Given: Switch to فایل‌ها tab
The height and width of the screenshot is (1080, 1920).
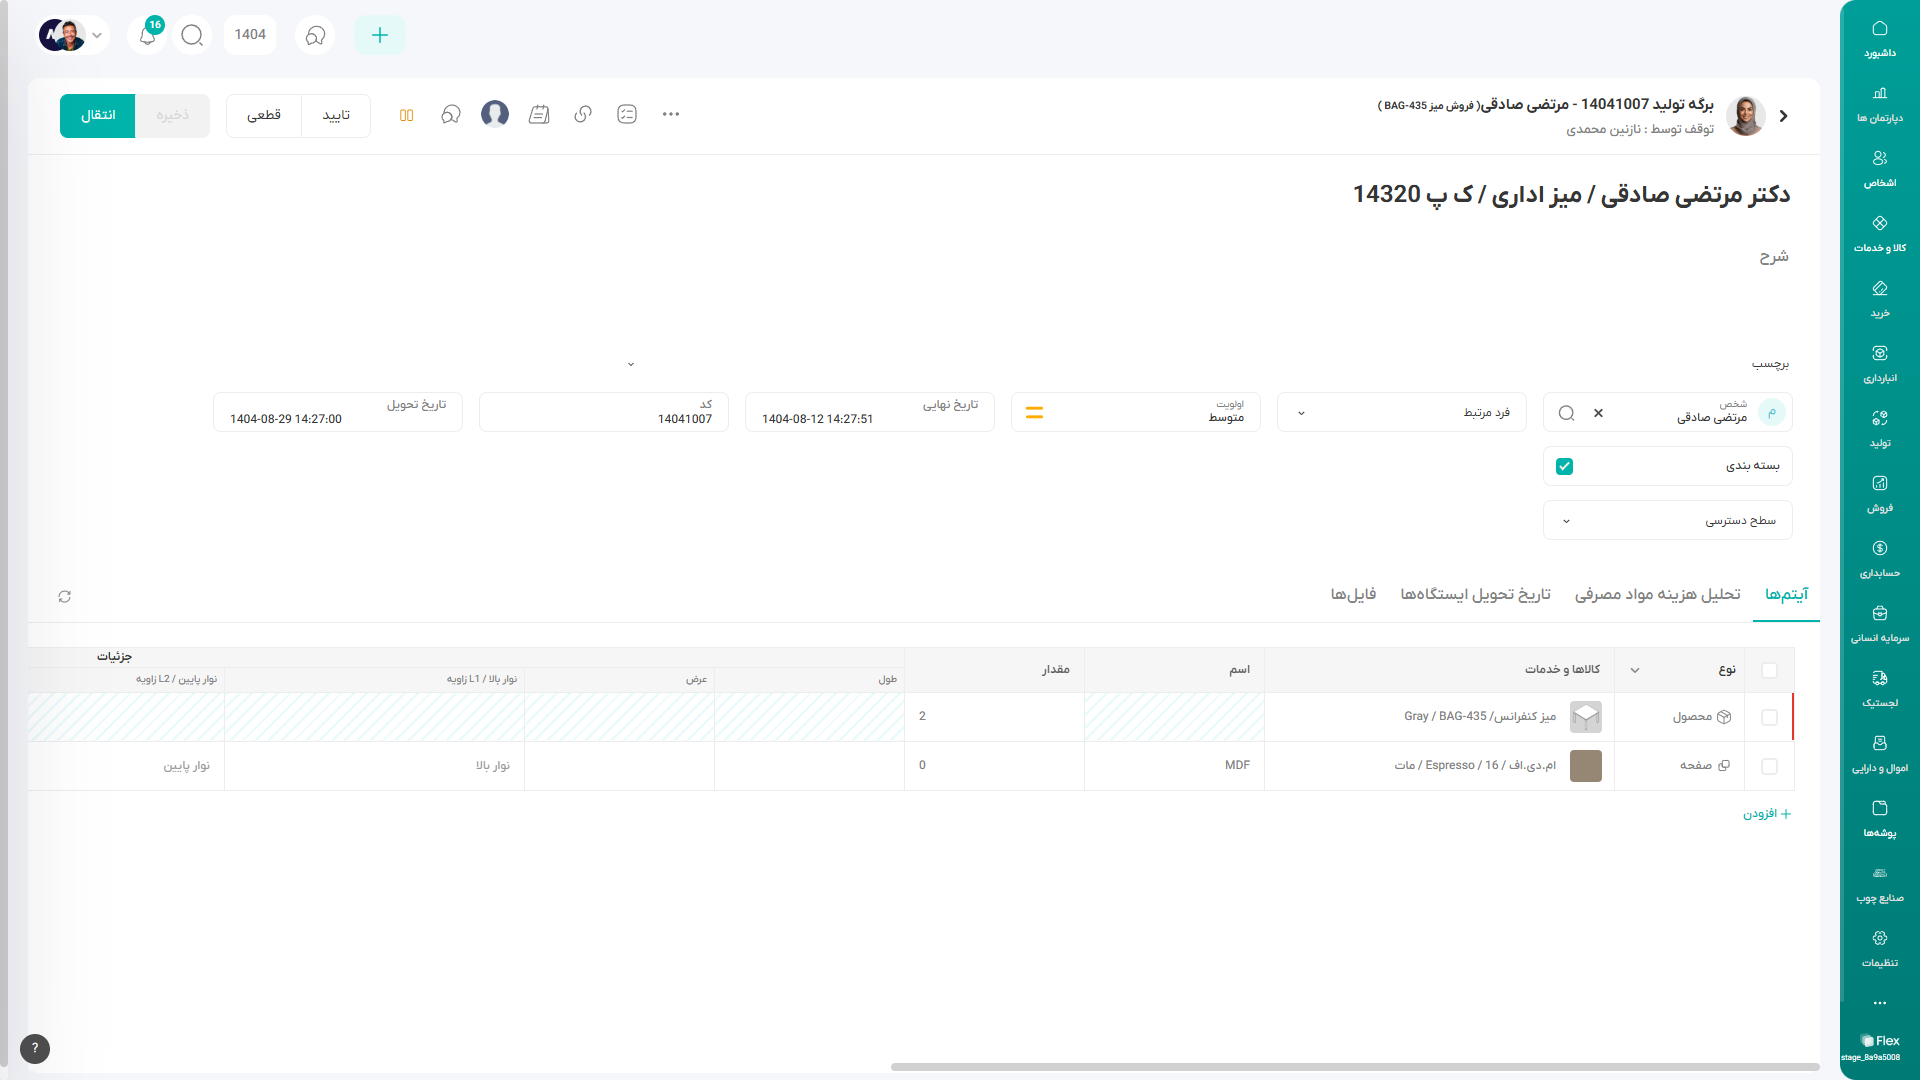Looking at the screenshot, I should (1353, 594).
